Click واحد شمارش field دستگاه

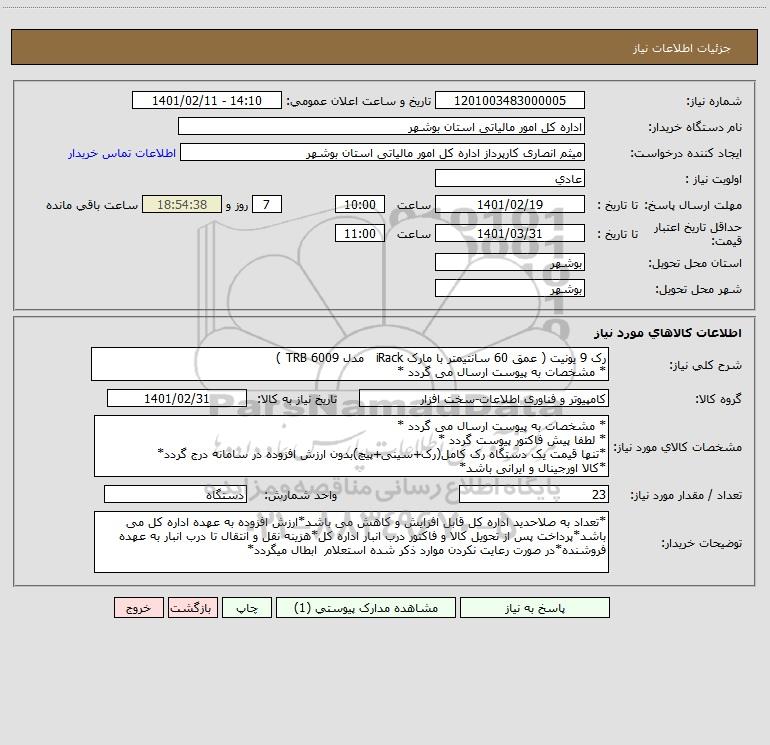(175, 494)
